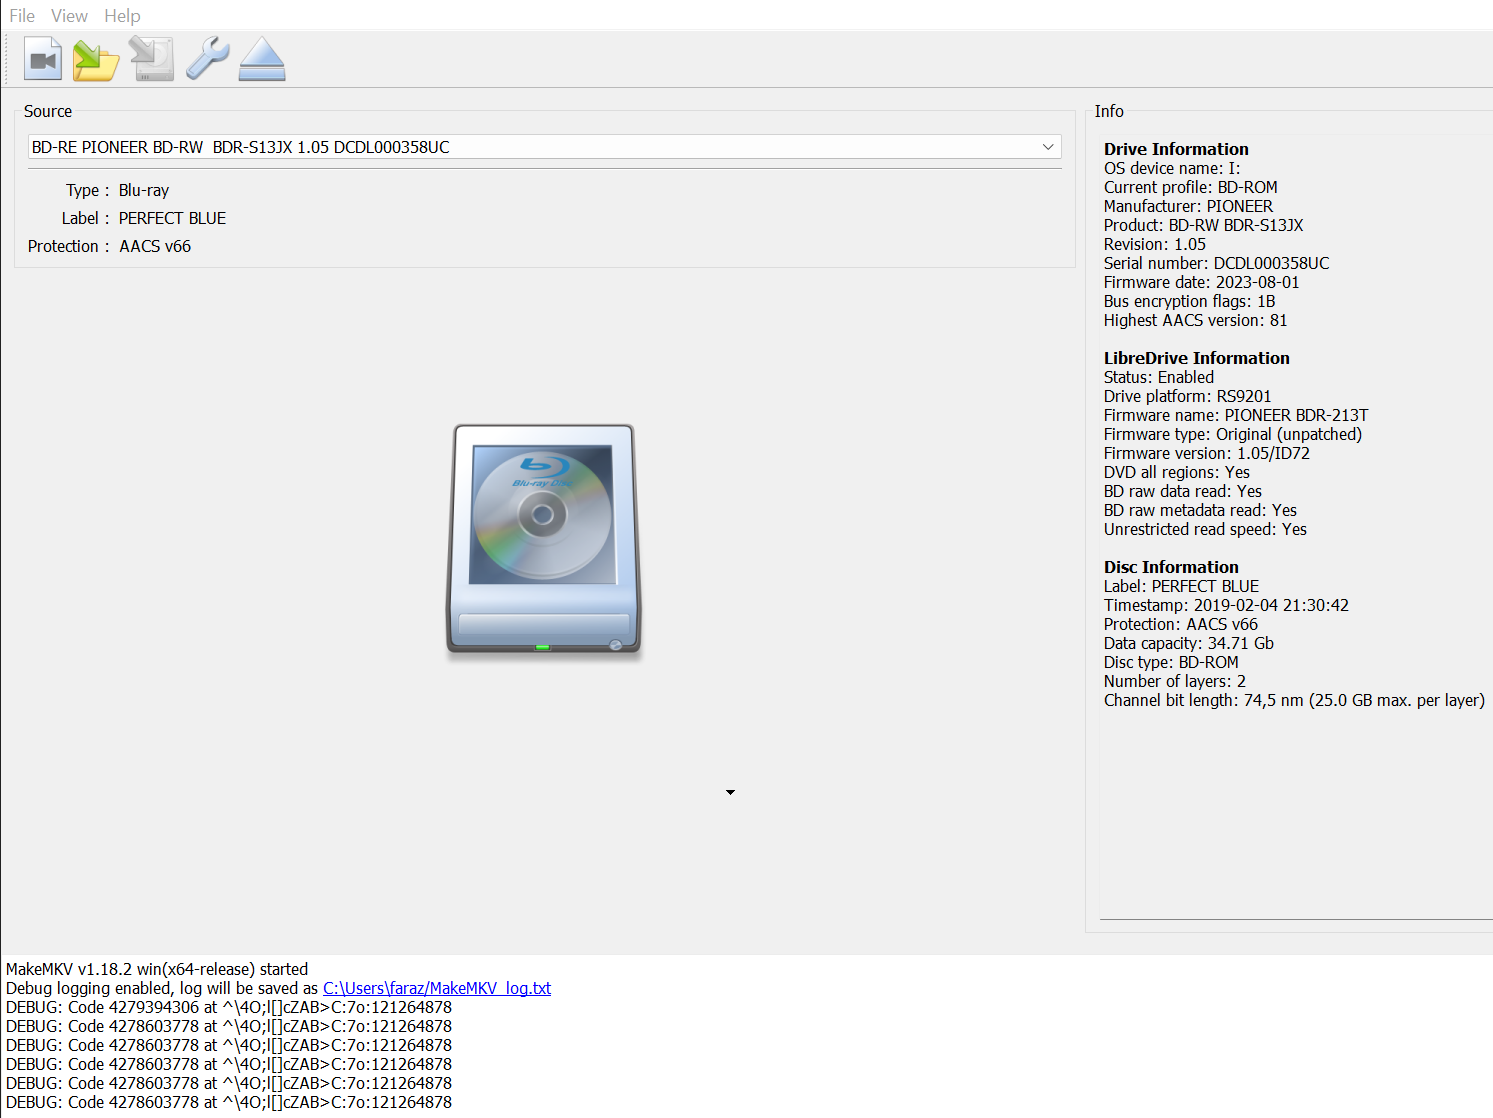Click the Label field showing PERFECT BLUE
Viewport: 1493px width, 1118px height.
172,217
